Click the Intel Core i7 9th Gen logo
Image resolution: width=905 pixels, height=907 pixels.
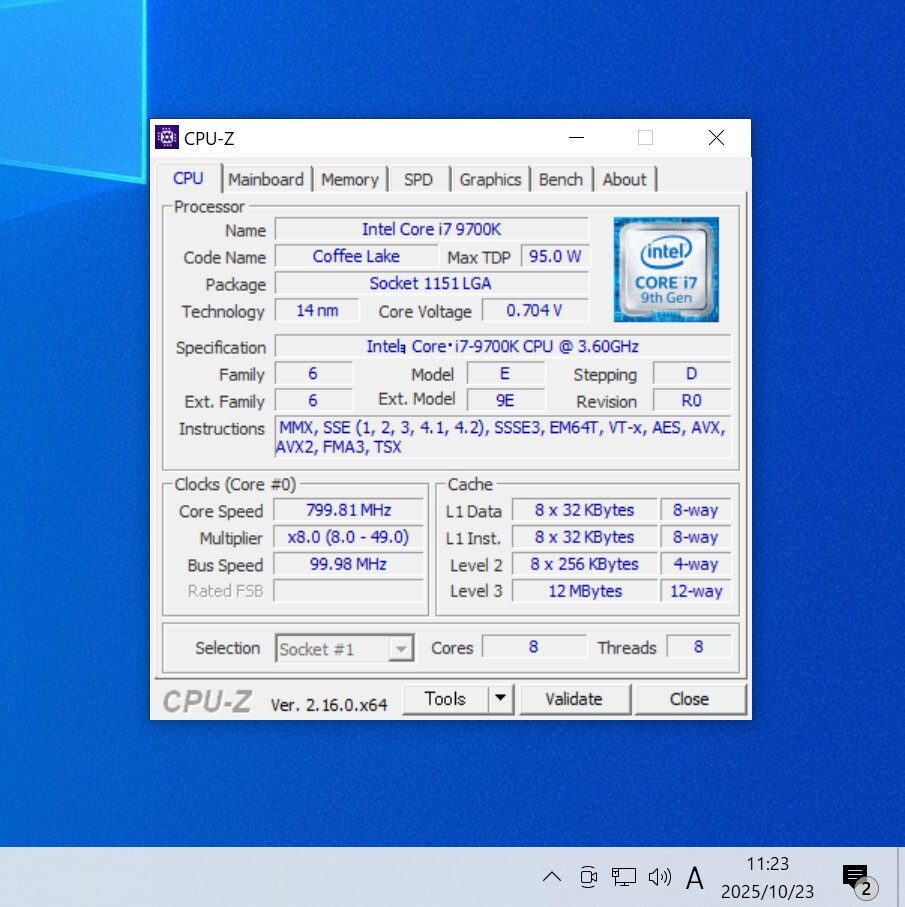click(x=666, y=270)
